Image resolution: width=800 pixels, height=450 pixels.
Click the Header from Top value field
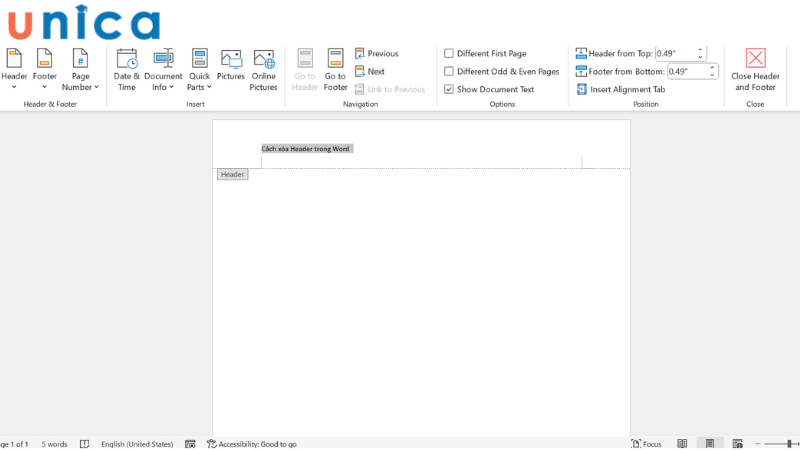pyautogui.click(x=675, y=54)
